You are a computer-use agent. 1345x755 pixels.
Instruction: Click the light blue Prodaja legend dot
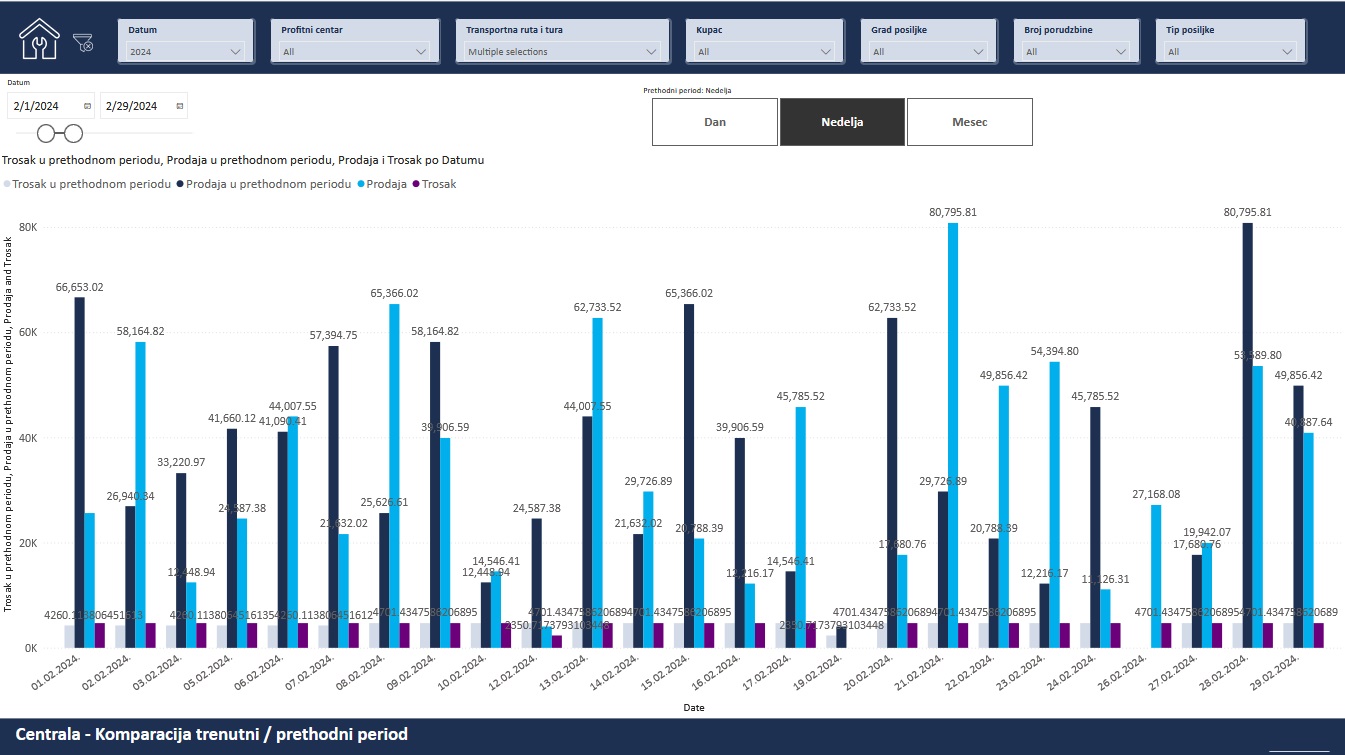tap(360, 184)
